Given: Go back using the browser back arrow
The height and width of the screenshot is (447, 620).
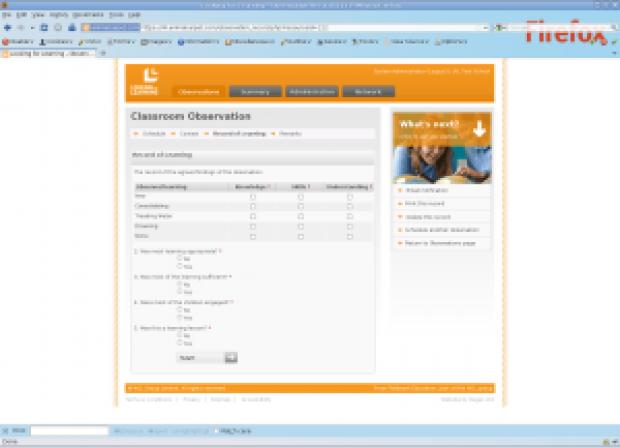Looking at the screenshot, I should pos(7,27).
